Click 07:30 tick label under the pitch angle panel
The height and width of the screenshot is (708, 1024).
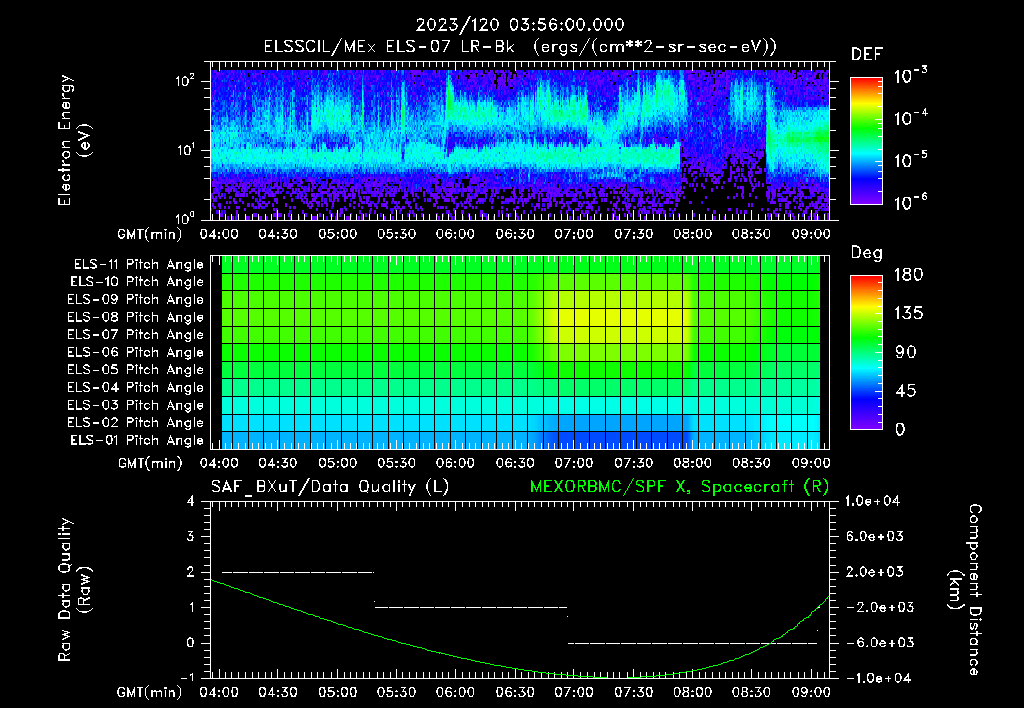(x=633, y=464)
